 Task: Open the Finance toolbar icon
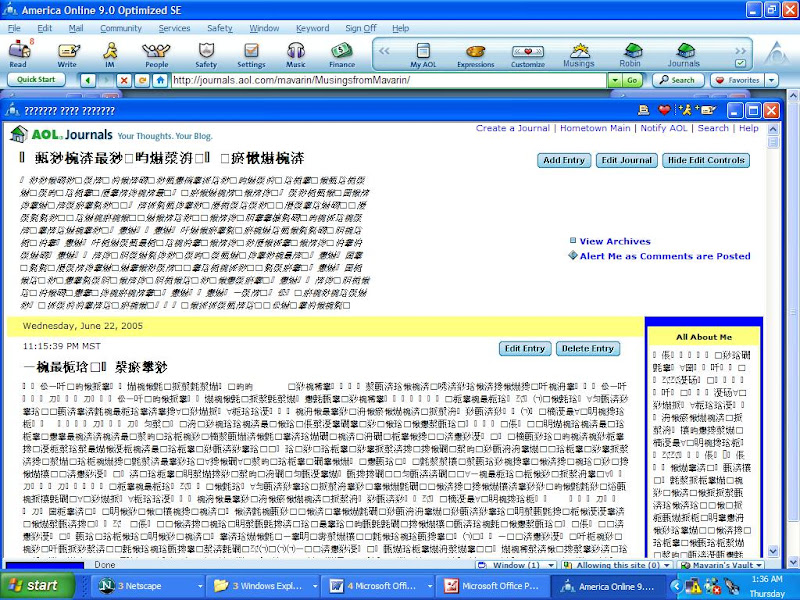[x=341, y=50]
